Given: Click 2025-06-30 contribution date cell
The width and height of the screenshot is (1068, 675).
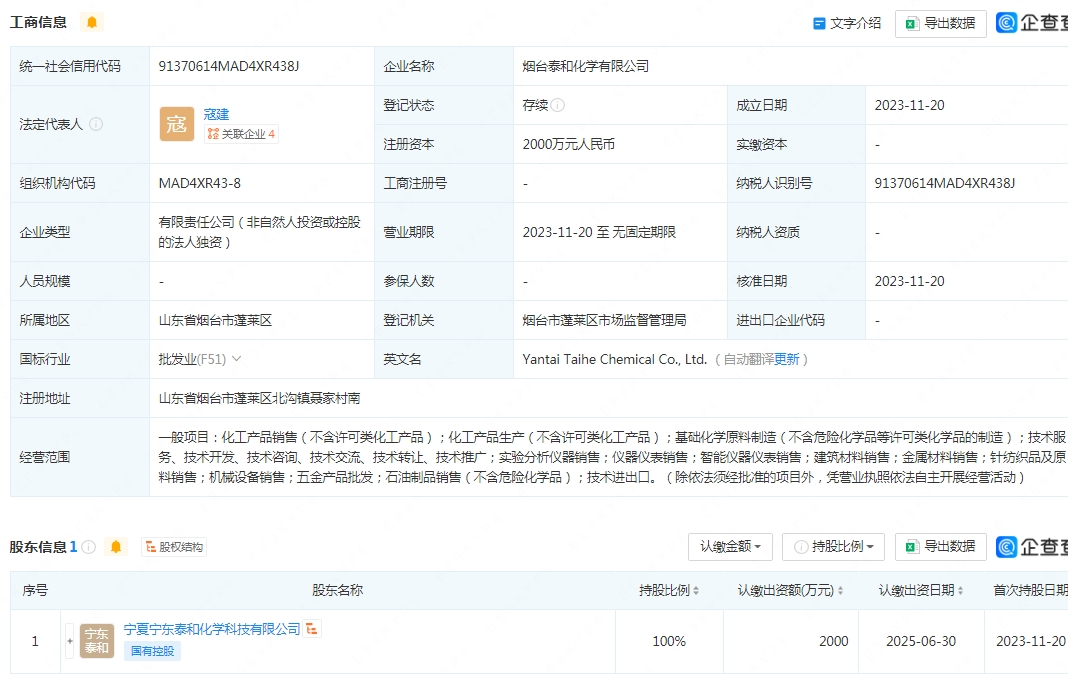Looking at the screenshot, I should [921, 642].
